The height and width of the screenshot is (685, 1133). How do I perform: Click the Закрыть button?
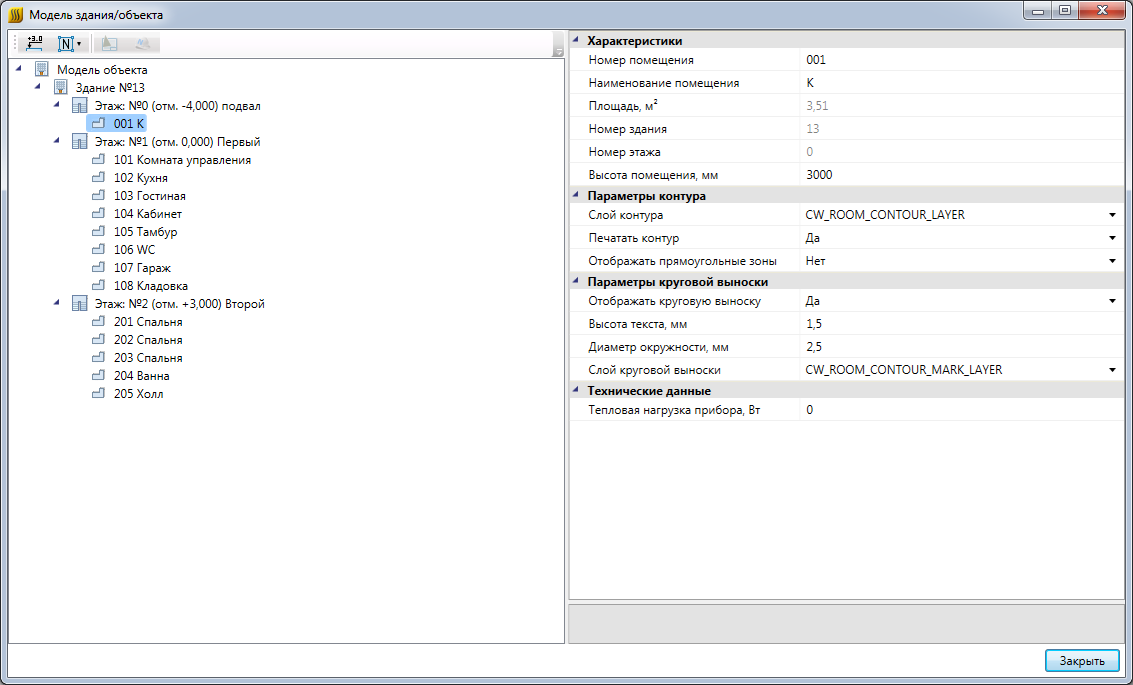(x=1082, y=660)
